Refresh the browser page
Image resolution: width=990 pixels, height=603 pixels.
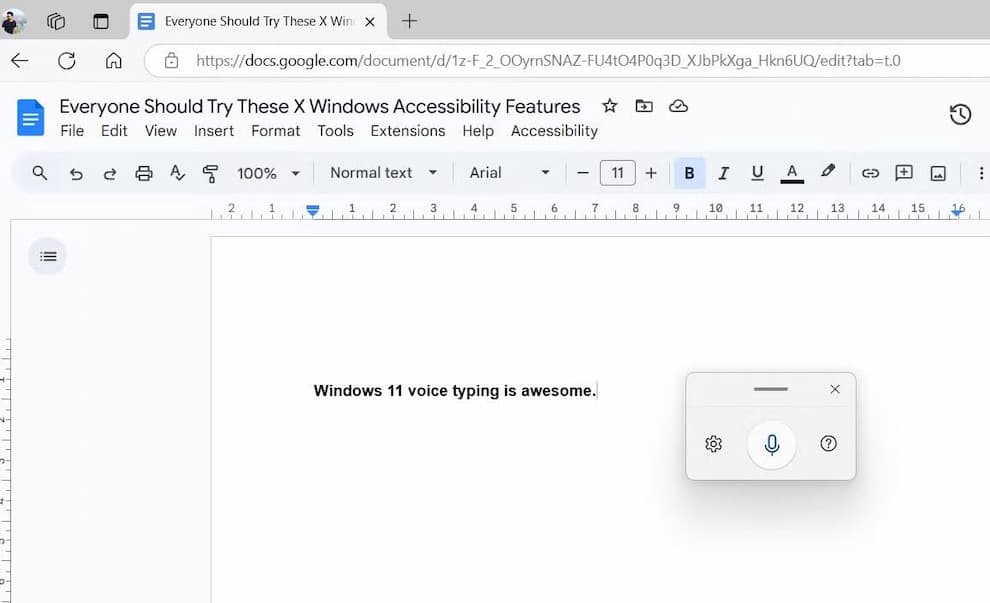[x=67, y=61]
